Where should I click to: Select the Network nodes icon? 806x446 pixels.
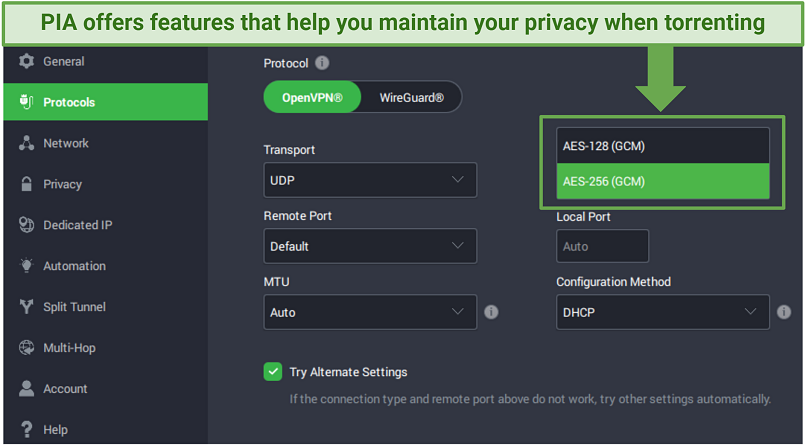pyautogui.click(x=26, y=143)
